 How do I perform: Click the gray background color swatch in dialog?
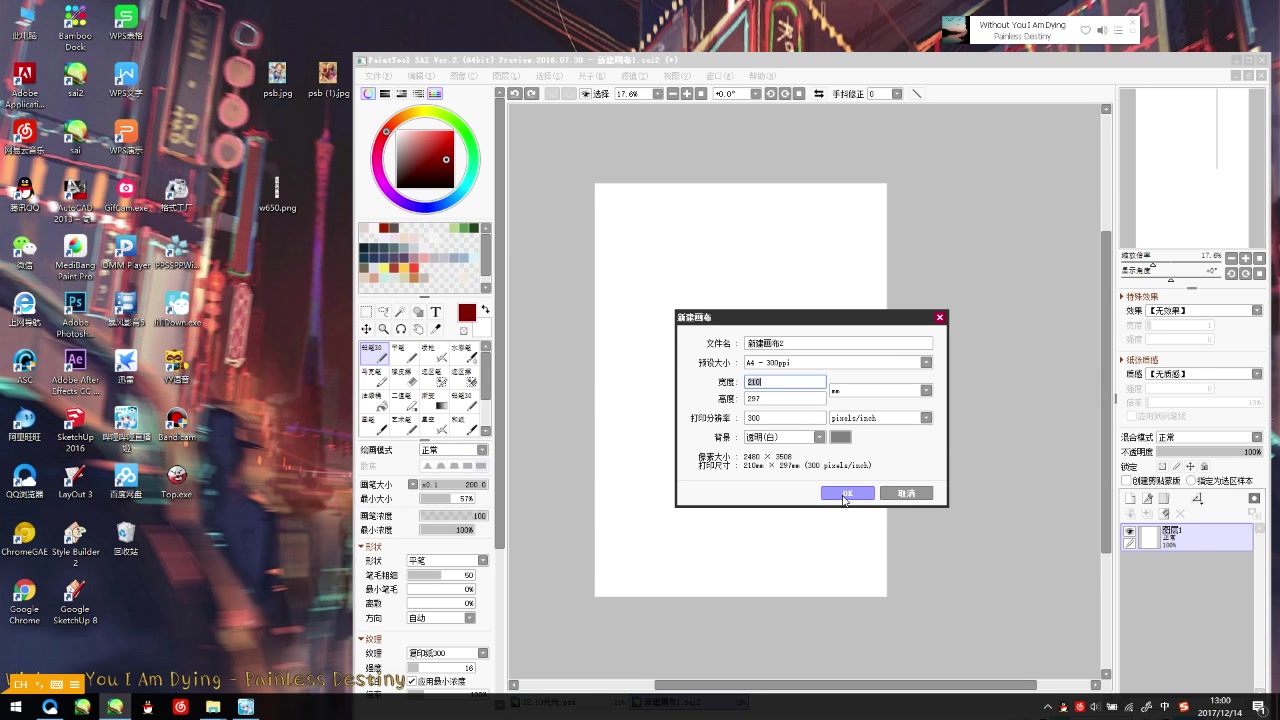pos(840,437)
